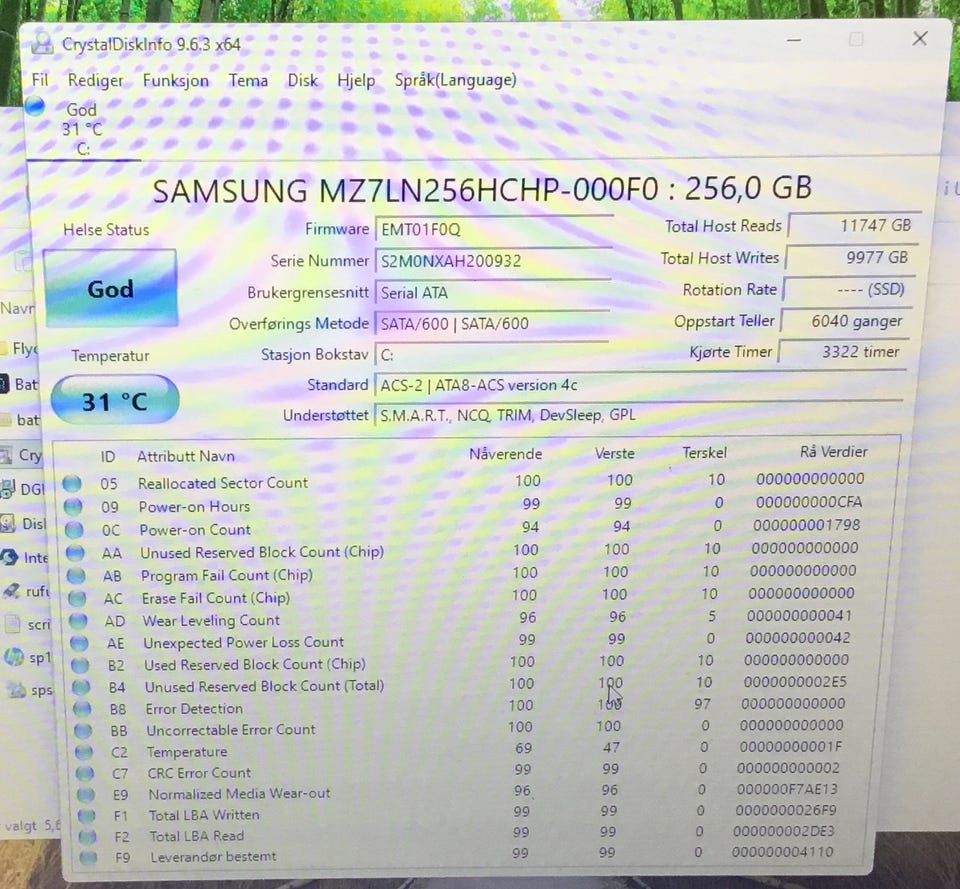
Task: Click the Verste column header
Action: coord(615,453)
